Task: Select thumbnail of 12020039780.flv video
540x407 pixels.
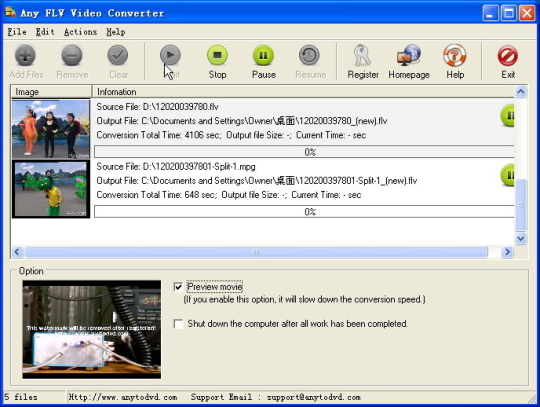Action: pyautogui.click(x=51, y=129)
